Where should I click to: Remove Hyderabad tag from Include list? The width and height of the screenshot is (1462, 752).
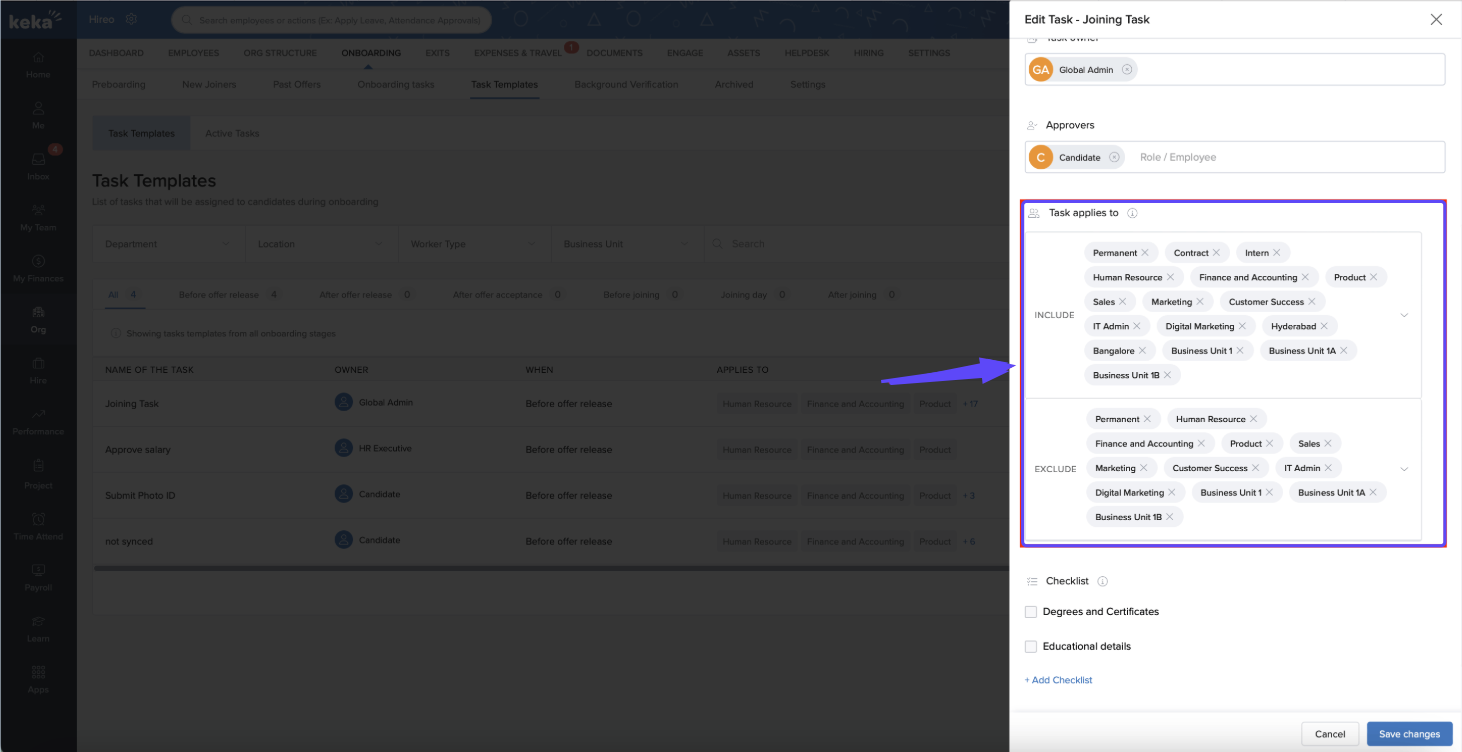(1324, 326)
